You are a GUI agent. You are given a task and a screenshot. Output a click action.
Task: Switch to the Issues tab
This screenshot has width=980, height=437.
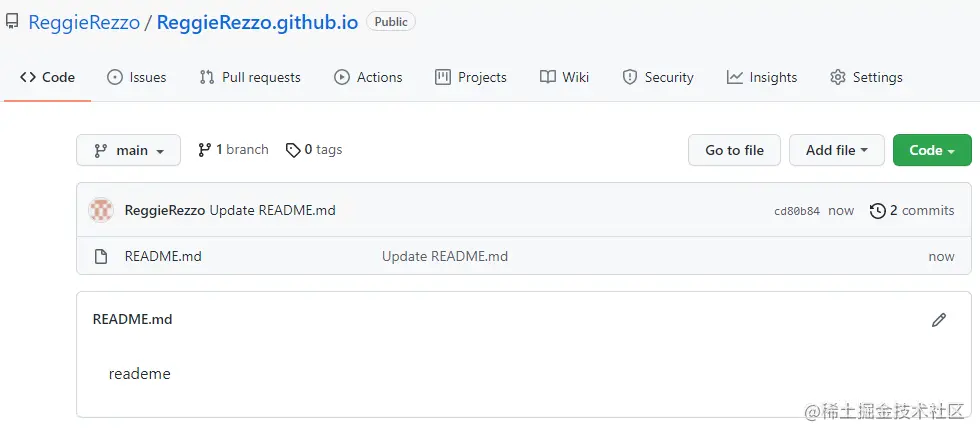click(136, 78)
